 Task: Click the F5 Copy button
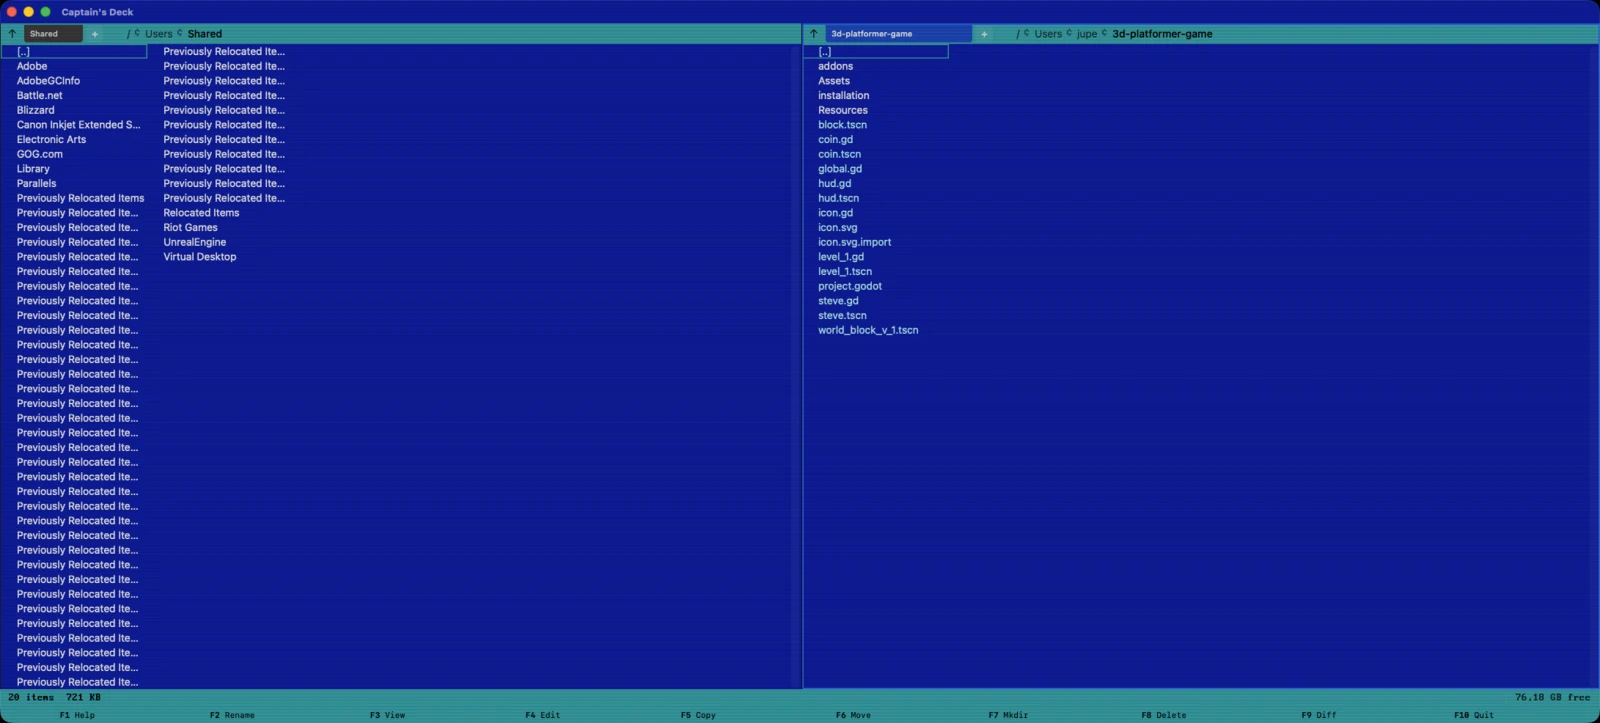(698, 715)
